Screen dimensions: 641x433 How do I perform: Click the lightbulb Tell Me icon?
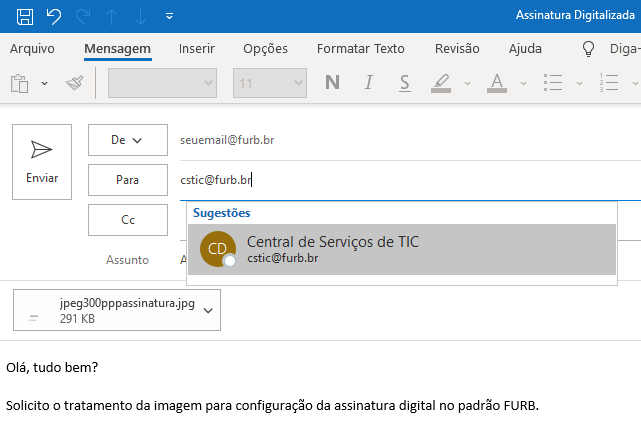point(588,49)
